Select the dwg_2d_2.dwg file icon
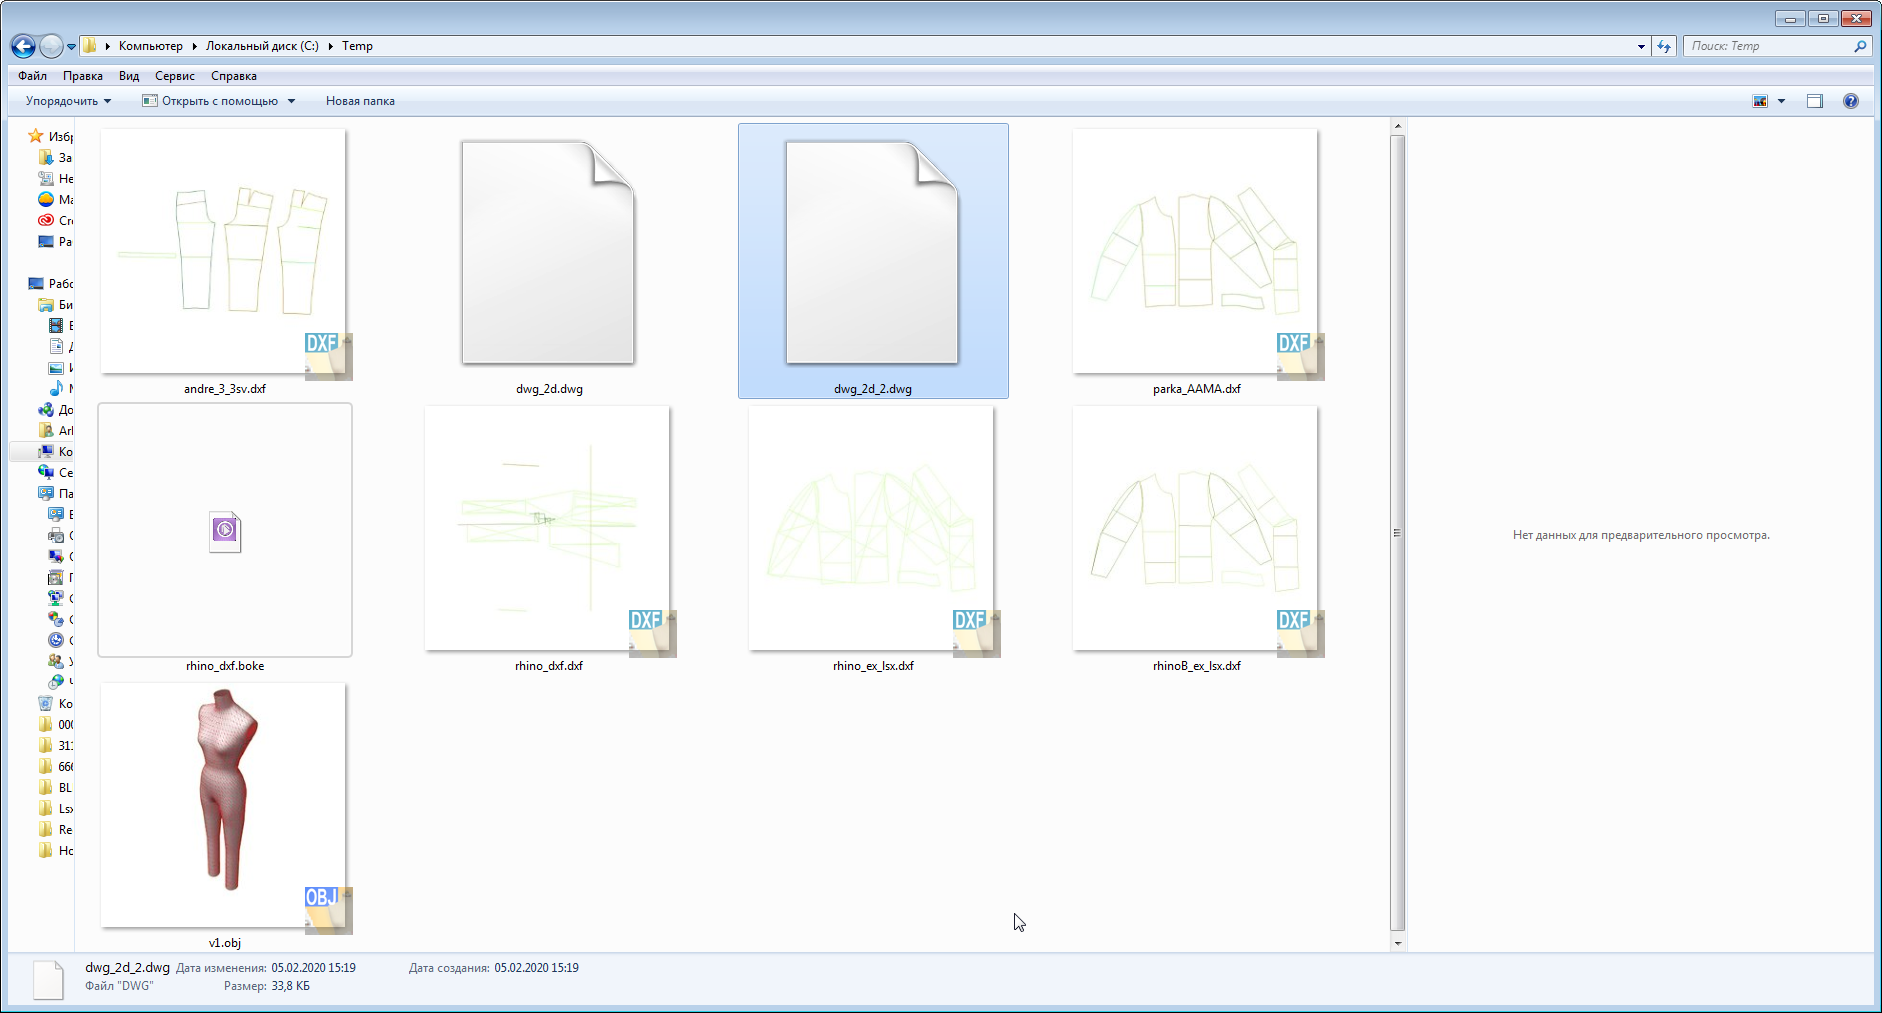This screenshot has height=1013, width=1882. [872, 252]
